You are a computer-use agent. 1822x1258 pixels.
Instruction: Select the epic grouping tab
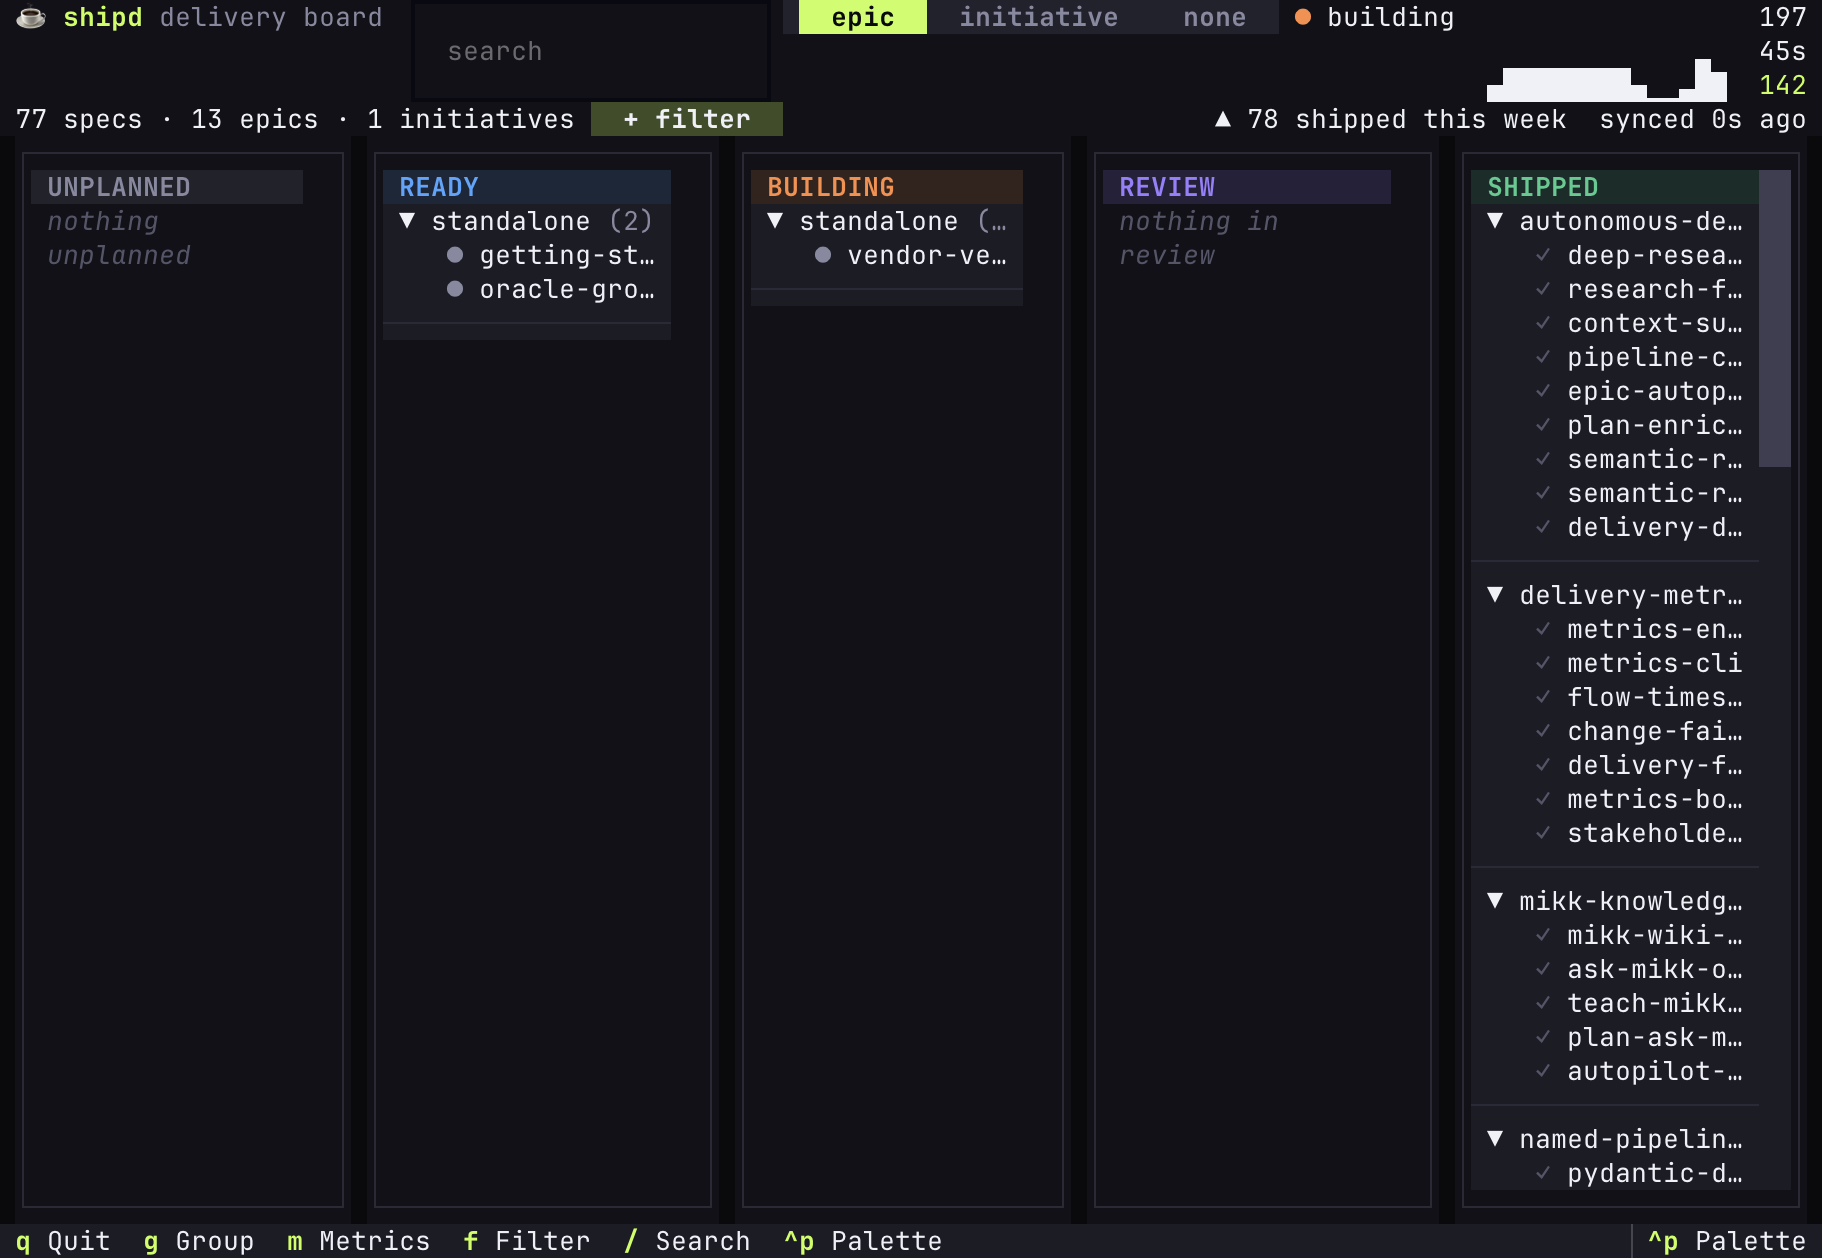click(863, 17)
